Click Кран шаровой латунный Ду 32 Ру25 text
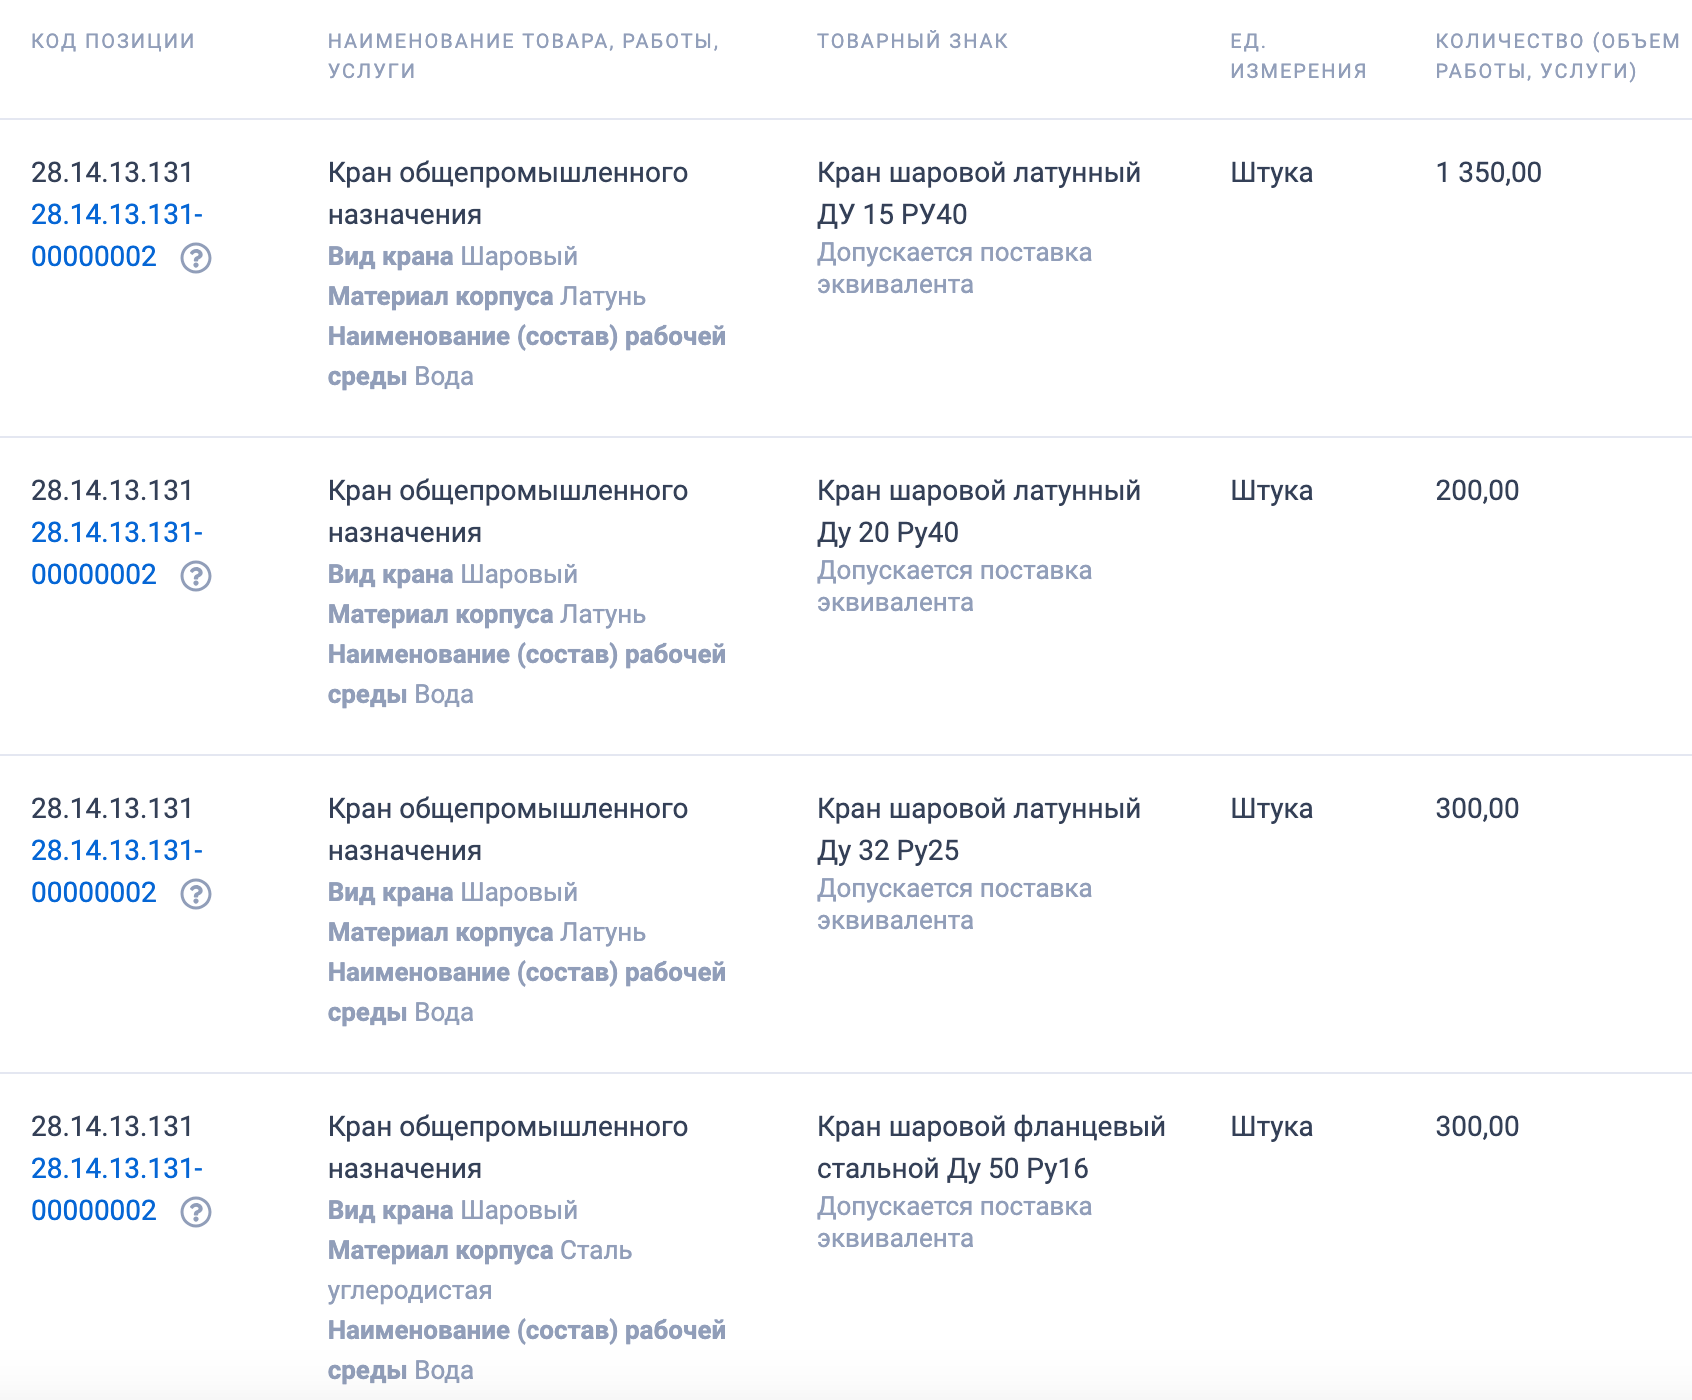The image size is (1692, 1400). pos(978,828)
